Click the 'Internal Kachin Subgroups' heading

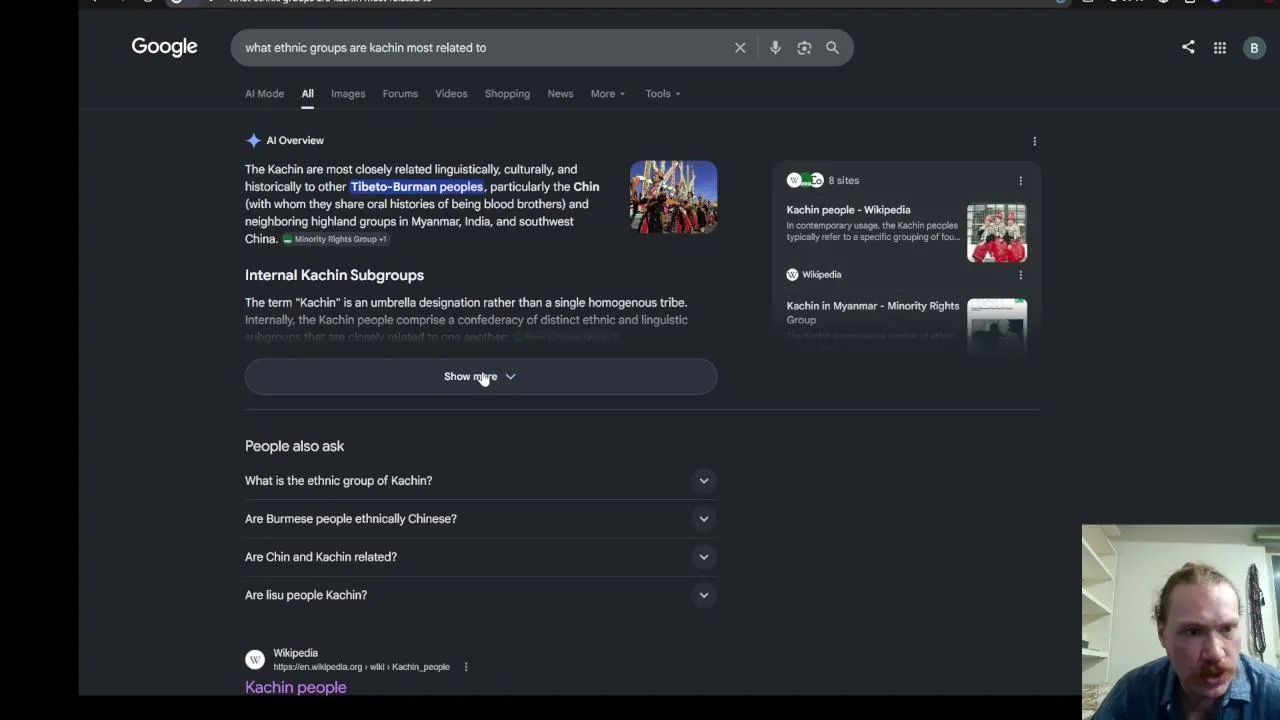[334, 275]
